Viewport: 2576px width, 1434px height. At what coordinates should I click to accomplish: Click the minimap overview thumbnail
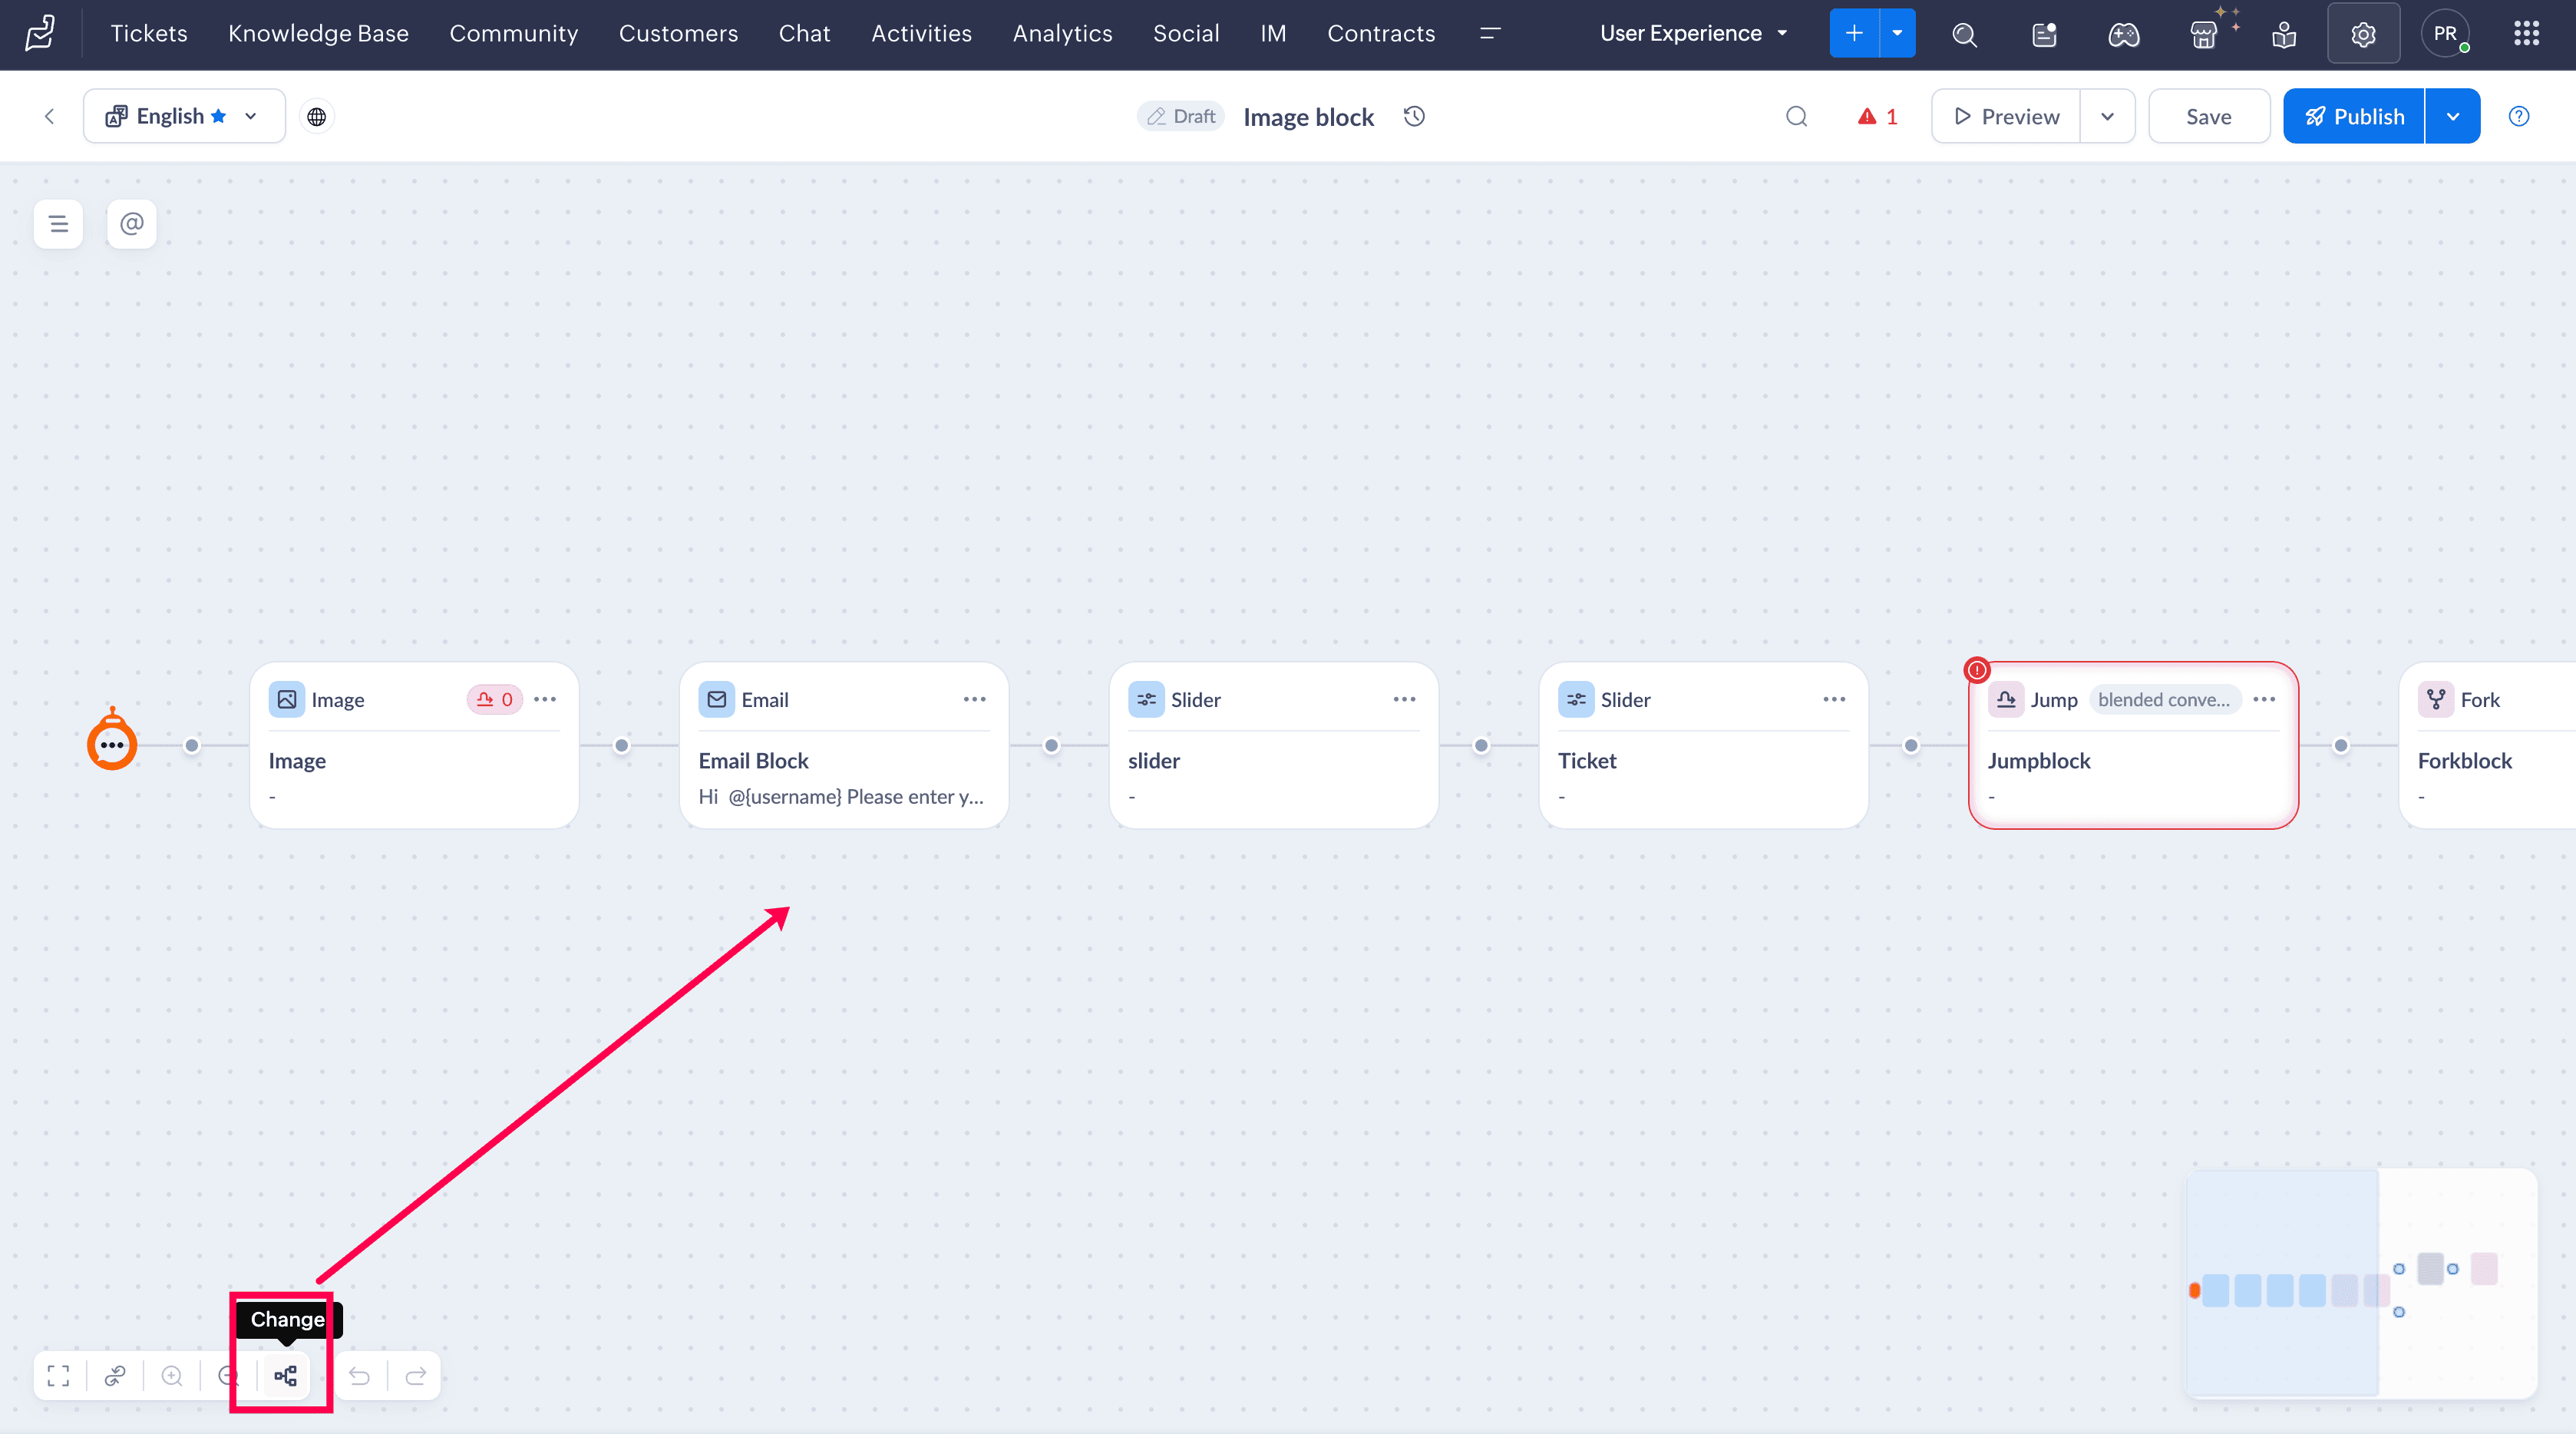pos(2360,1284)
